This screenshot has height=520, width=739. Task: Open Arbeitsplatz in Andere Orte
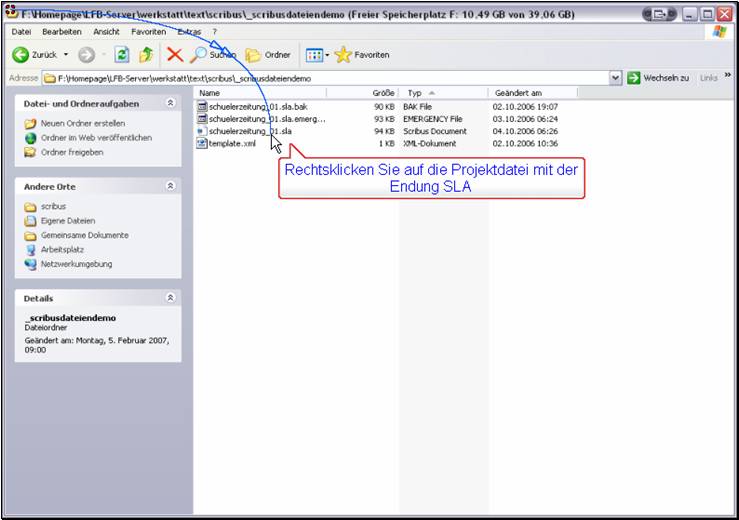(x=62, y=250)
